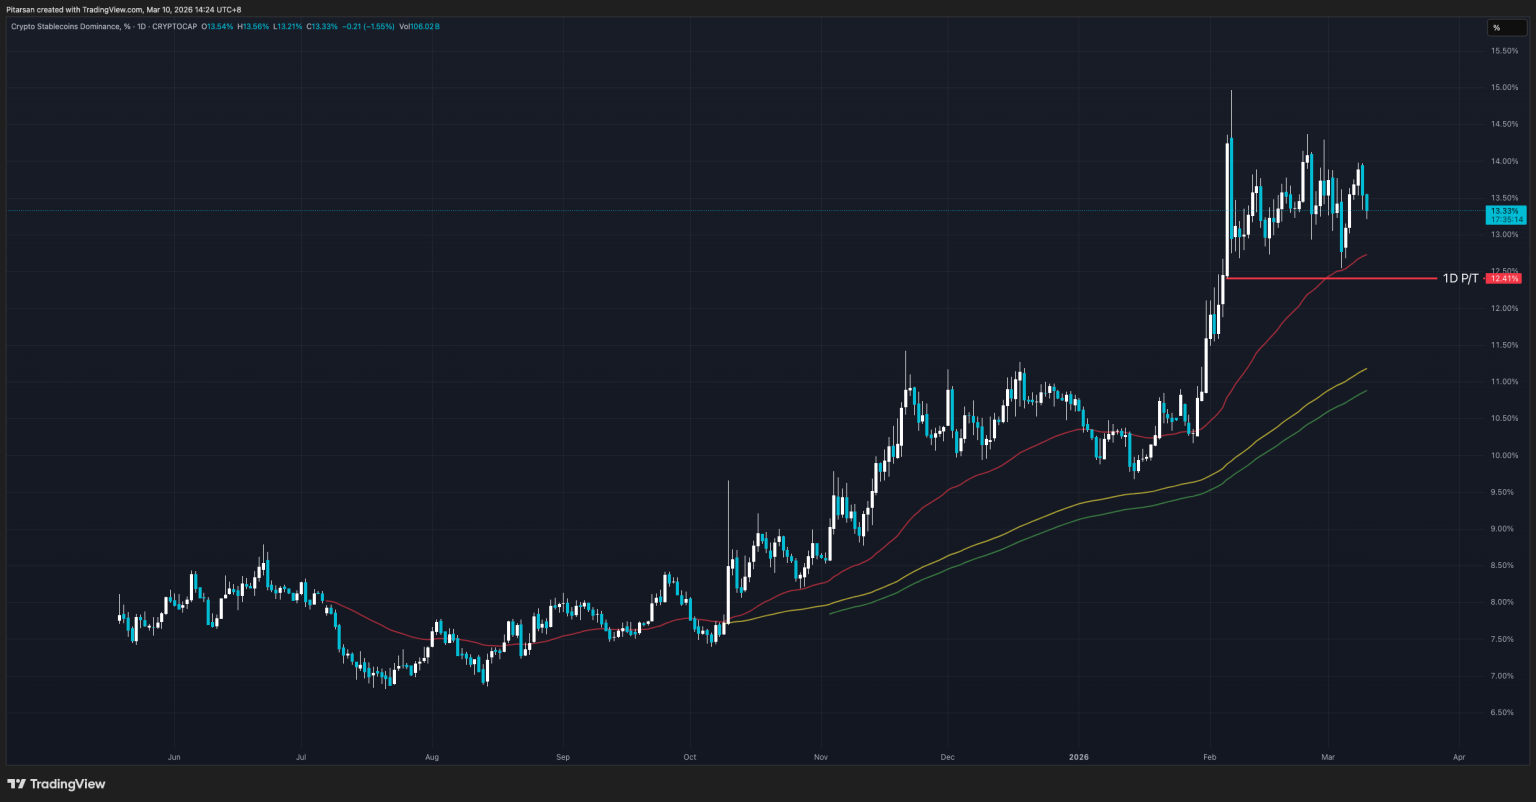Click the 2026 year marker on time axis
The height and width of the screenshot is (802, 1536).
(1078, 757)
